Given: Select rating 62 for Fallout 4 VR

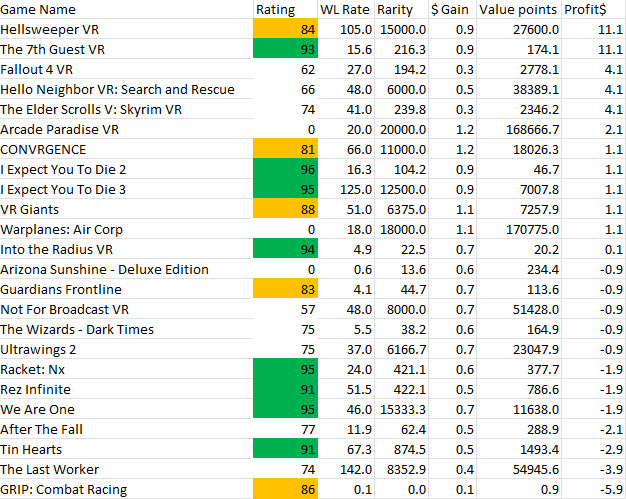Looking at the screenshot, I should pos(285,69).
